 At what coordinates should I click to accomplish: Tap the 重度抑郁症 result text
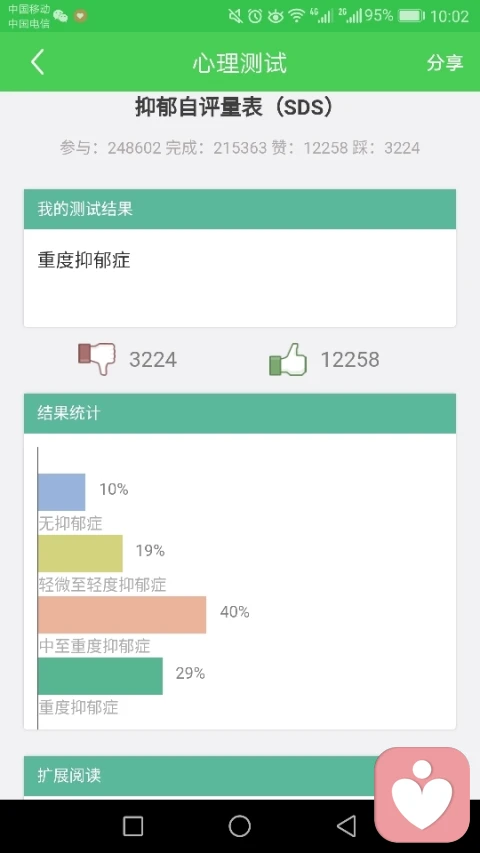(84, 260)
